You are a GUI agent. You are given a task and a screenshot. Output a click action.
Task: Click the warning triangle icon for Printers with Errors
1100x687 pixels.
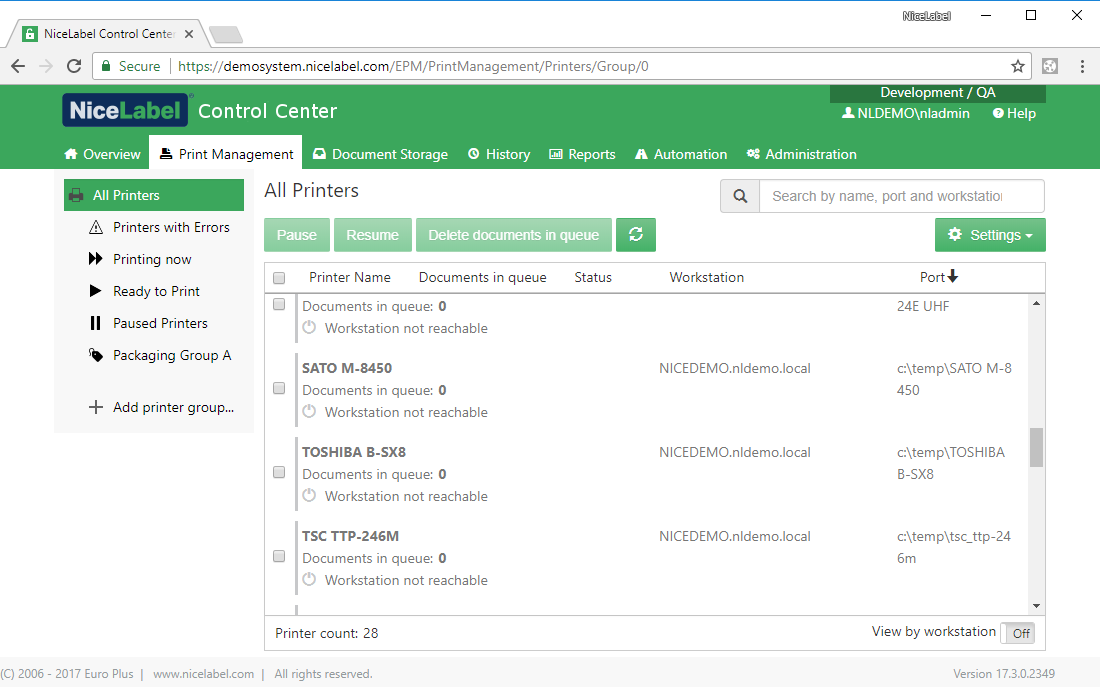click(96, 227)
